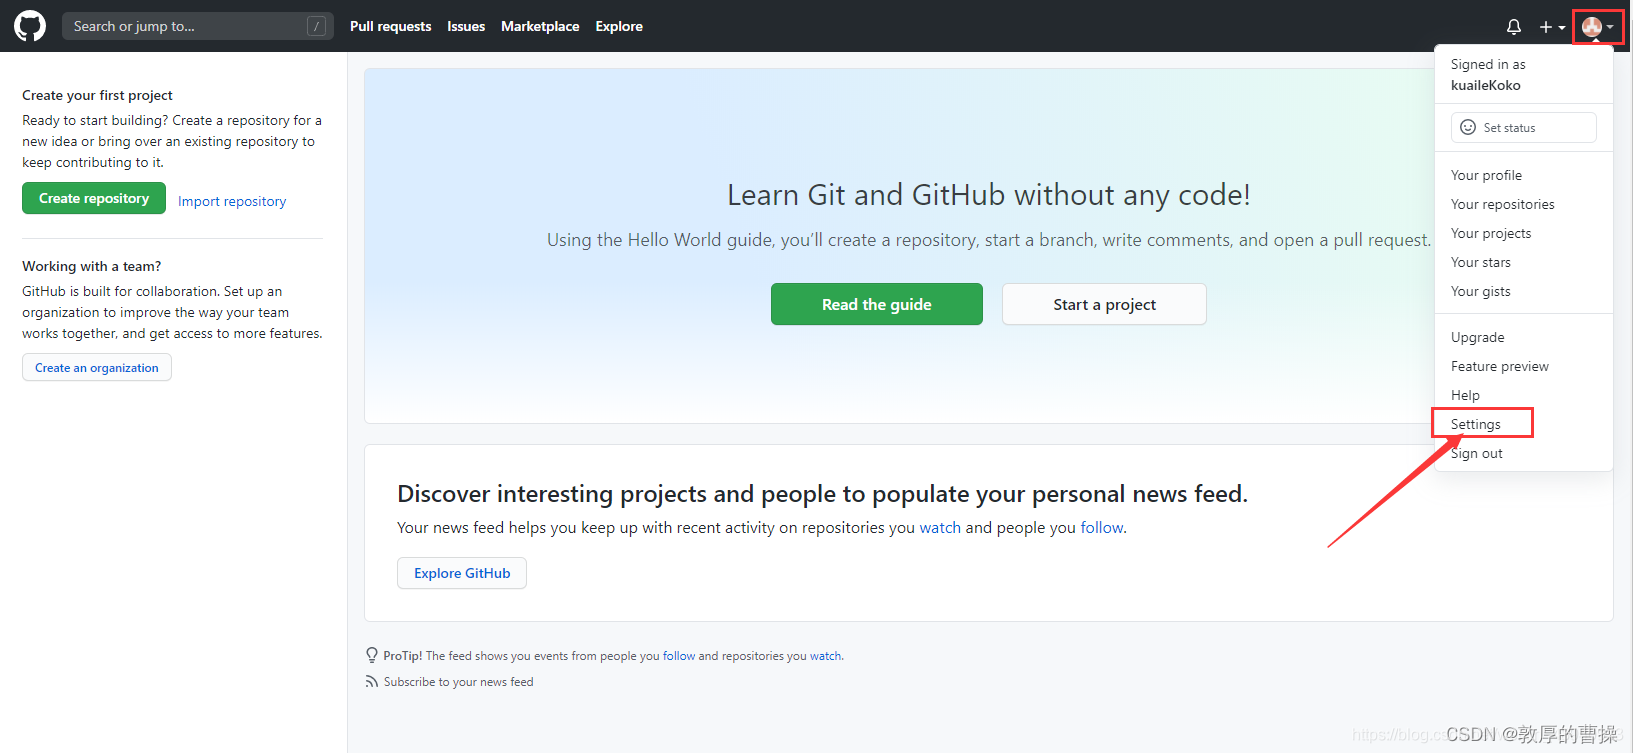Click Learn Git and GitHub heading
1633x753 pixels.
tap(989, 194)
